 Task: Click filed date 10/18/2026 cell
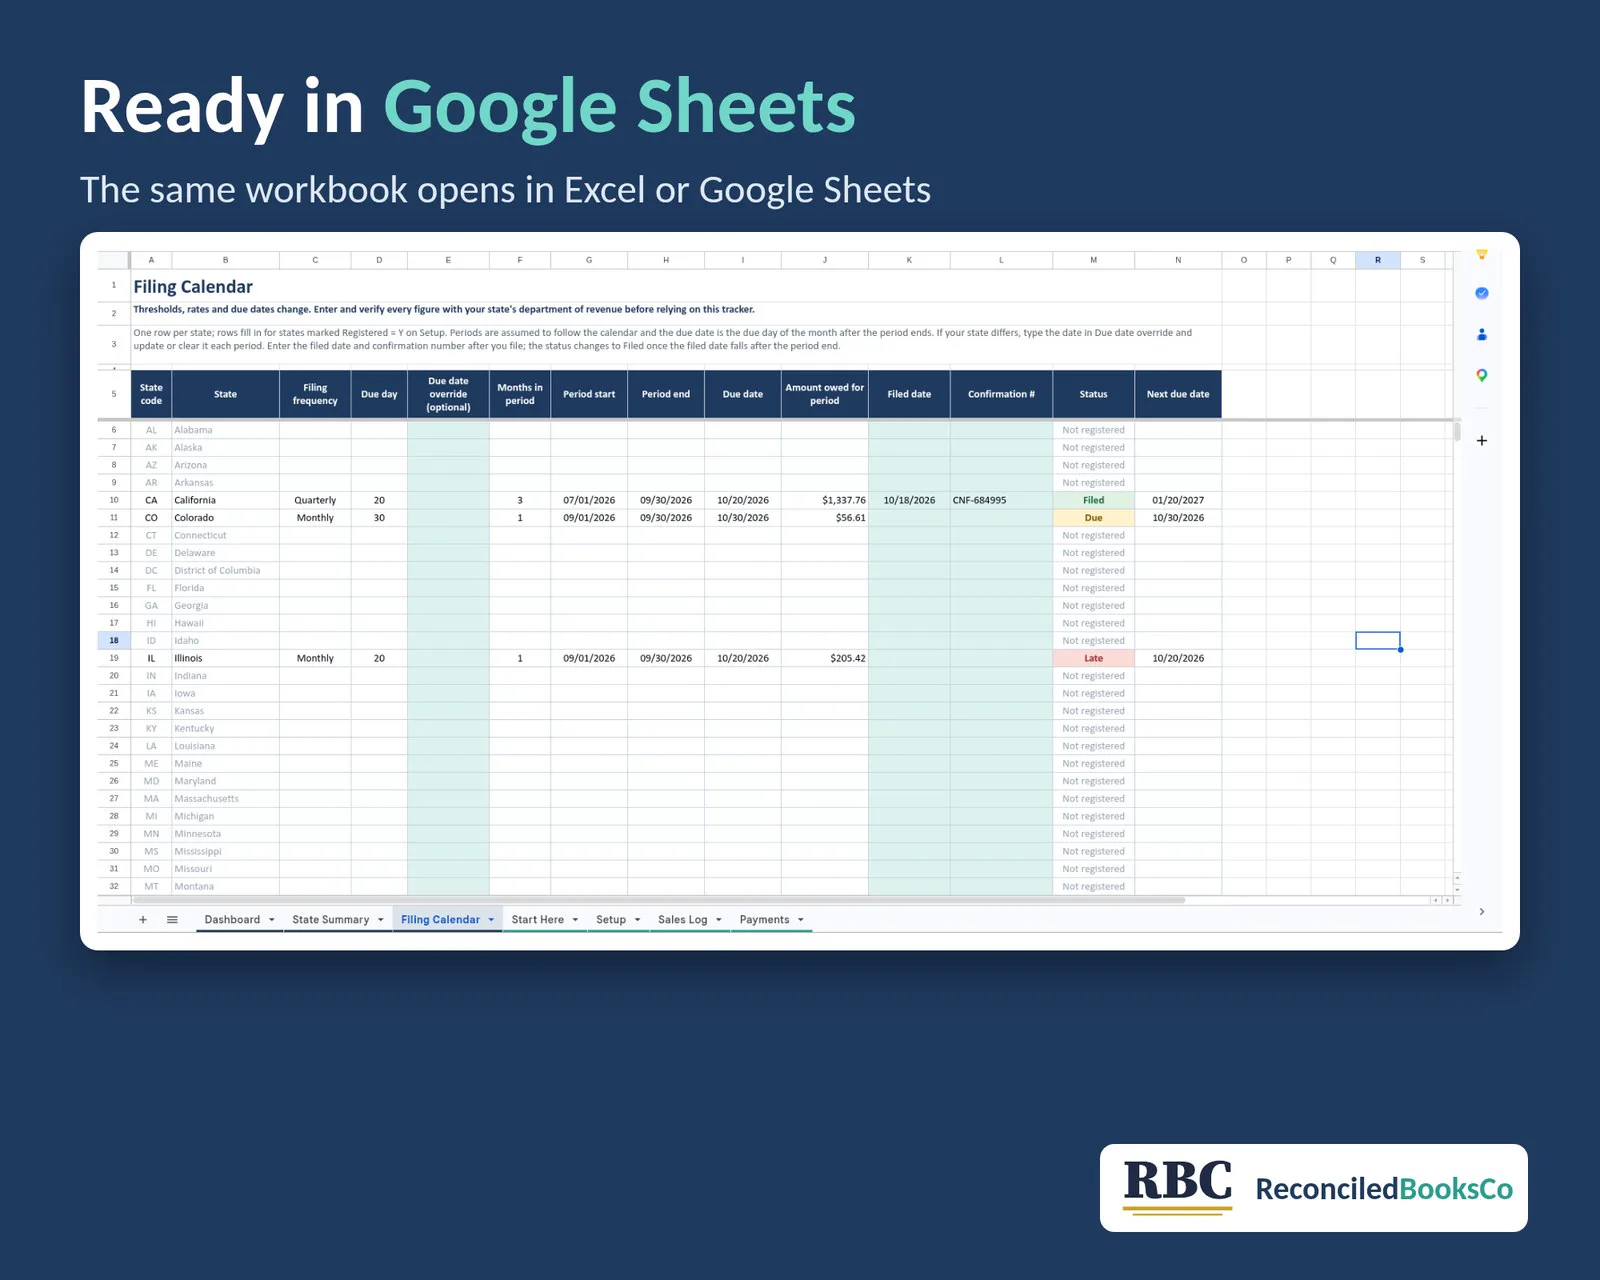coord(909,500)
